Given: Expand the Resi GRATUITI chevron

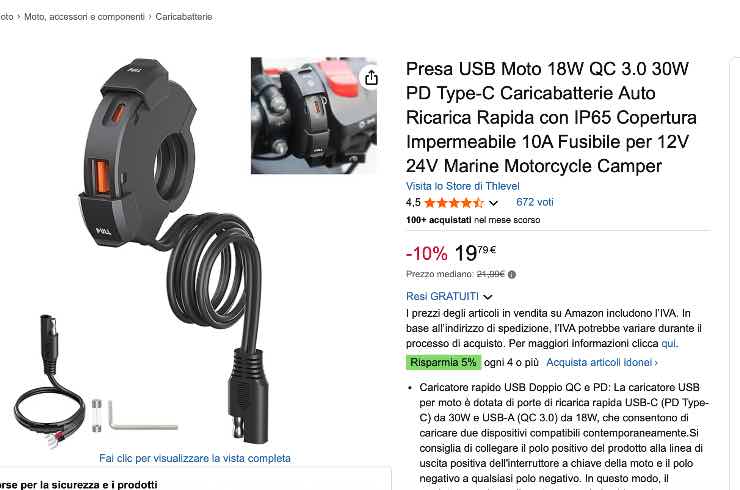Looking at the screenshot, I should [488, 296].
